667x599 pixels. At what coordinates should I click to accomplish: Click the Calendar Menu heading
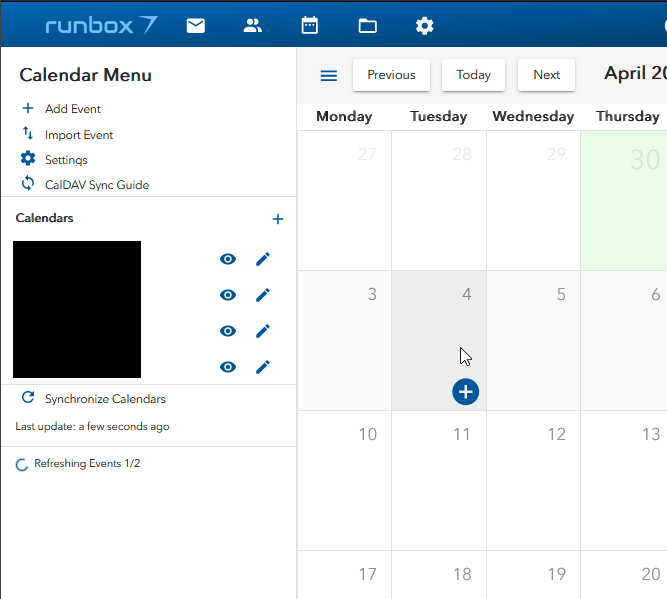tap(86, 75)
